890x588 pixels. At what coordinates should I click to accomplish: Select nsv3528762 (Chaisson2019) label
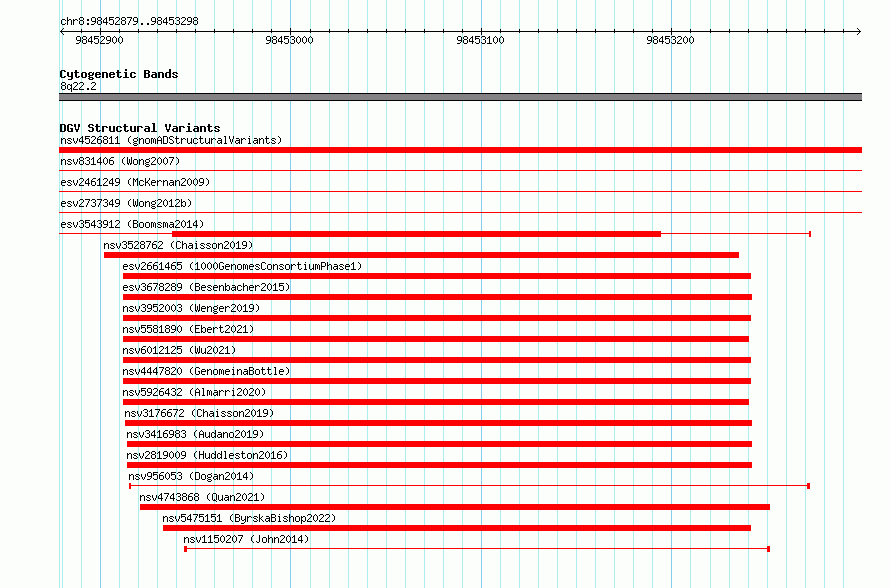tap(178, 245)
